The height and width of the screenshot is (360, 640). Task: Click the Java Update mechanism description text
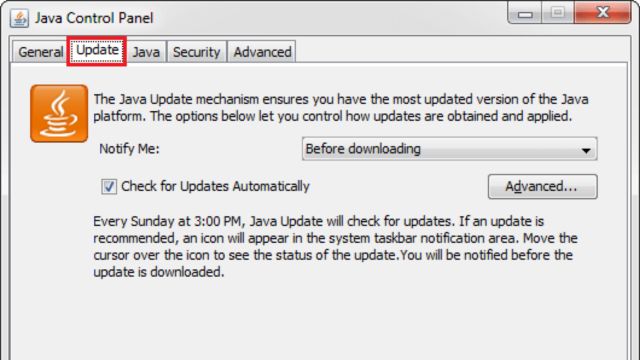pyautogui.click(x=341, y=108)
